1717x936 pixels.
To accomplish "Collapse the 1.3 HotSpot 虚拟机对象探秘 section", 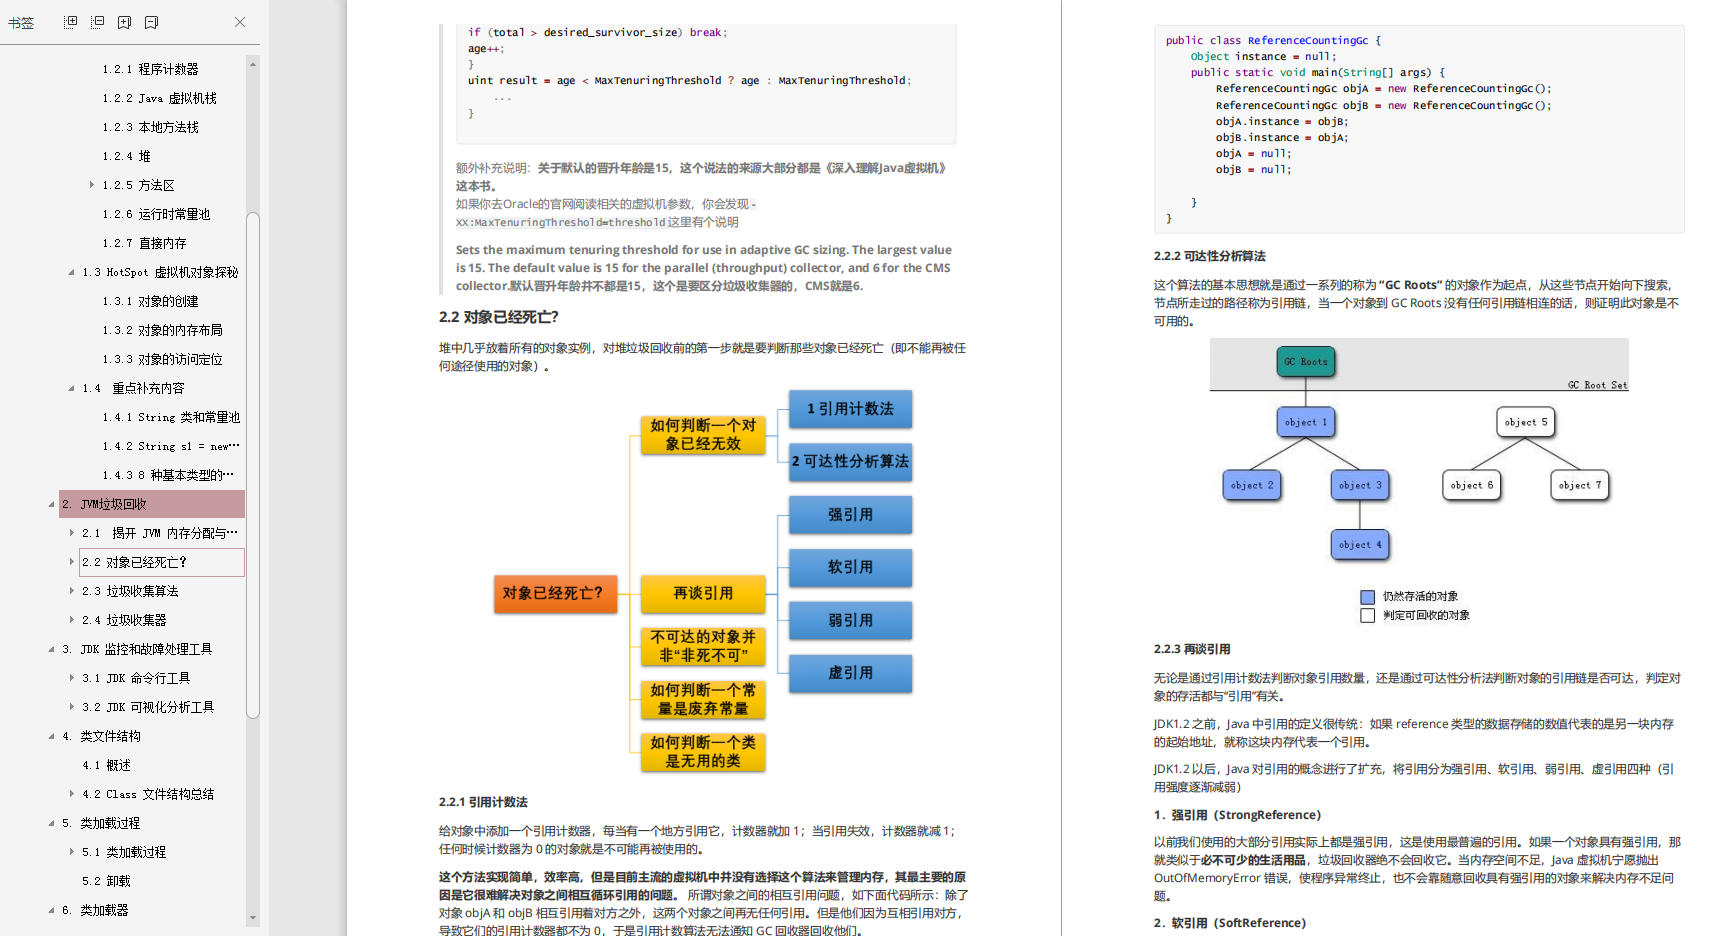I will click(70, 272).
